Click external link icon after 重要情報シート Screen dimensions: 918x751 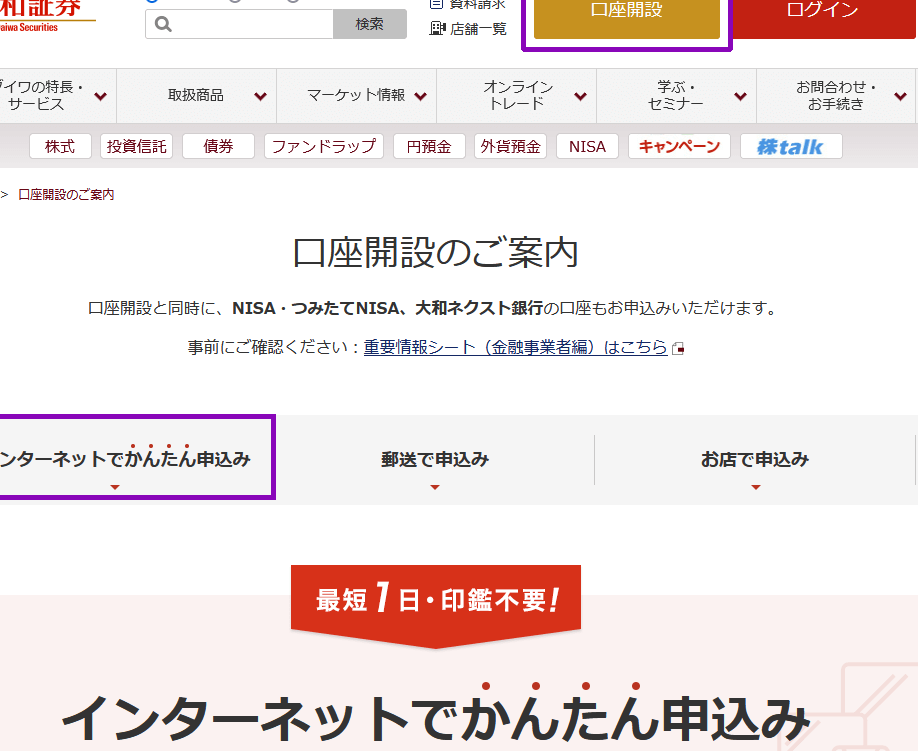click(x=678, y=348)
